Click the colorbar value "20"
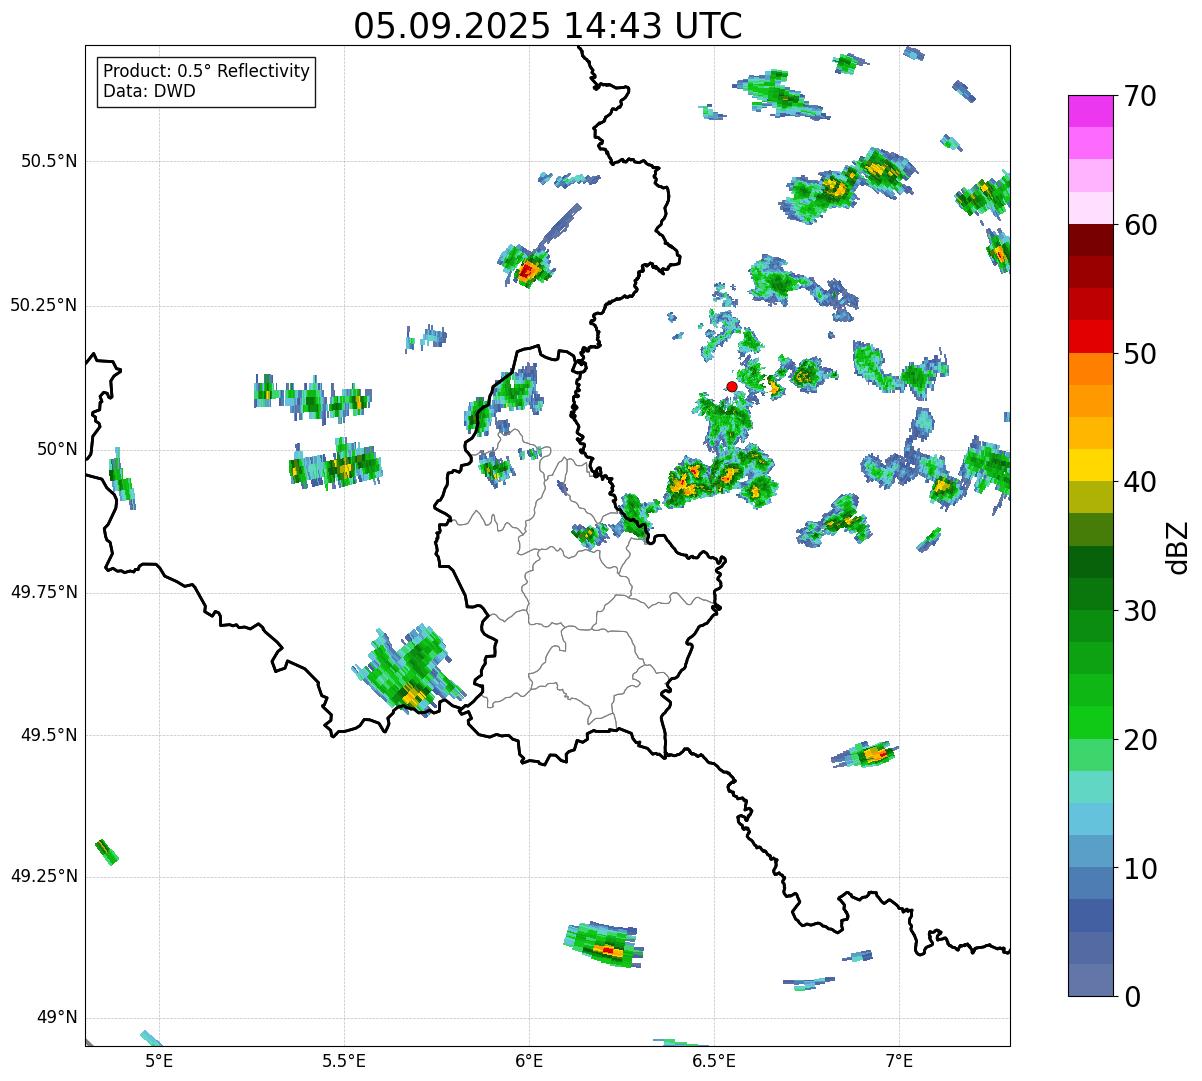Screen dimensions: 1202x1081 (1140, 740)
